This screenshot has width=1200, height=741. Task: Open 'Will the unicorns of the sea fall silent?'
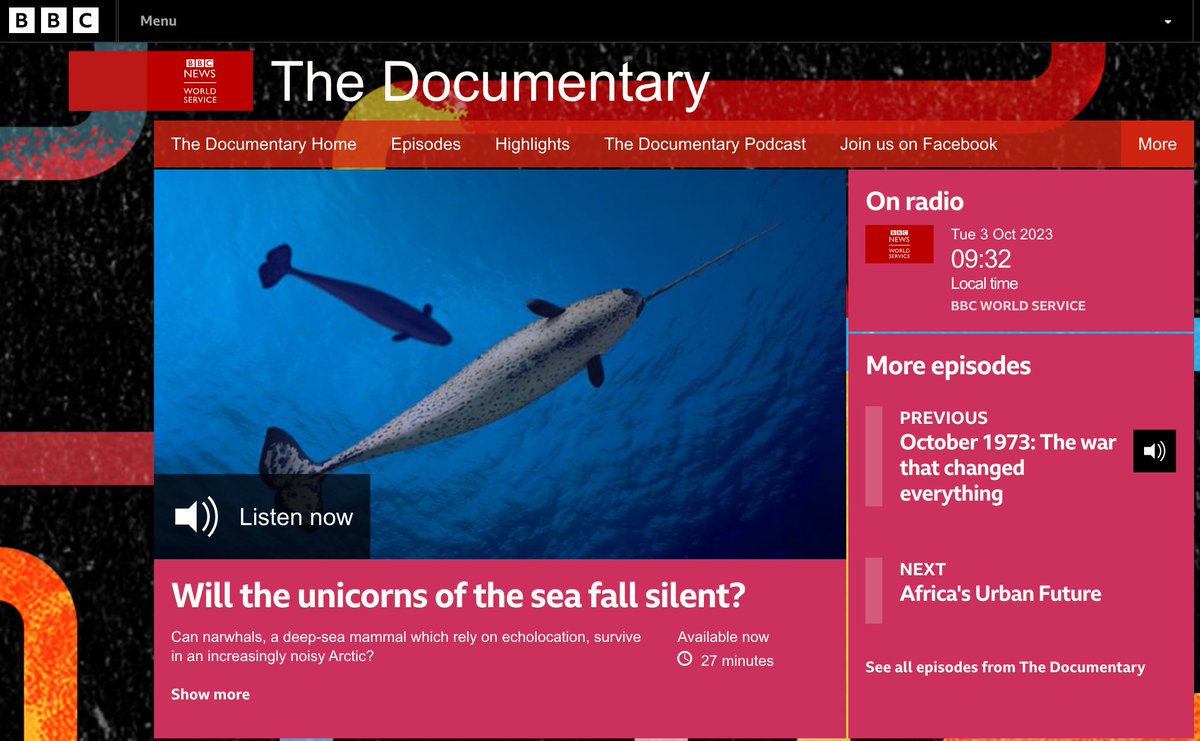click(x=459, y=595)
